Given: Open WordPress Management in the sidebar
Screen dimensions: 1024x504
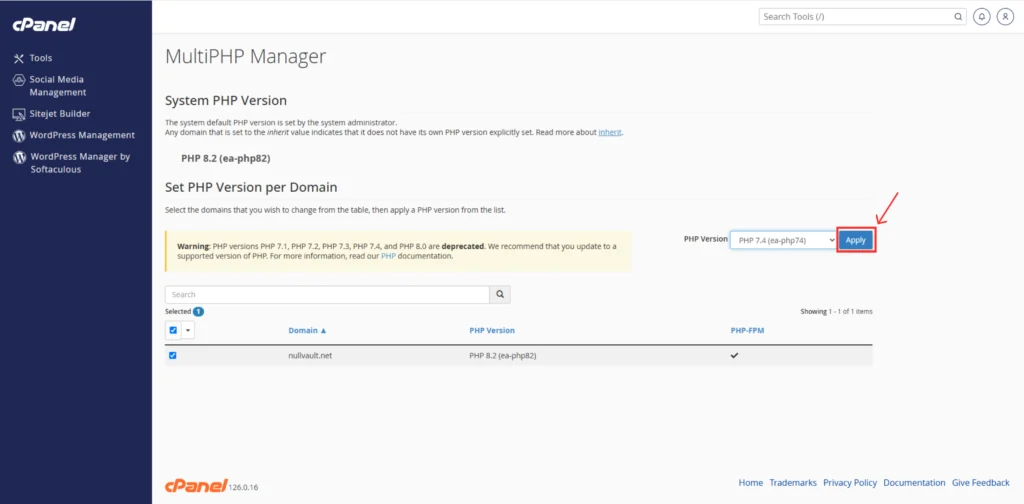Looking at the screenshot, I should (82, 135).
